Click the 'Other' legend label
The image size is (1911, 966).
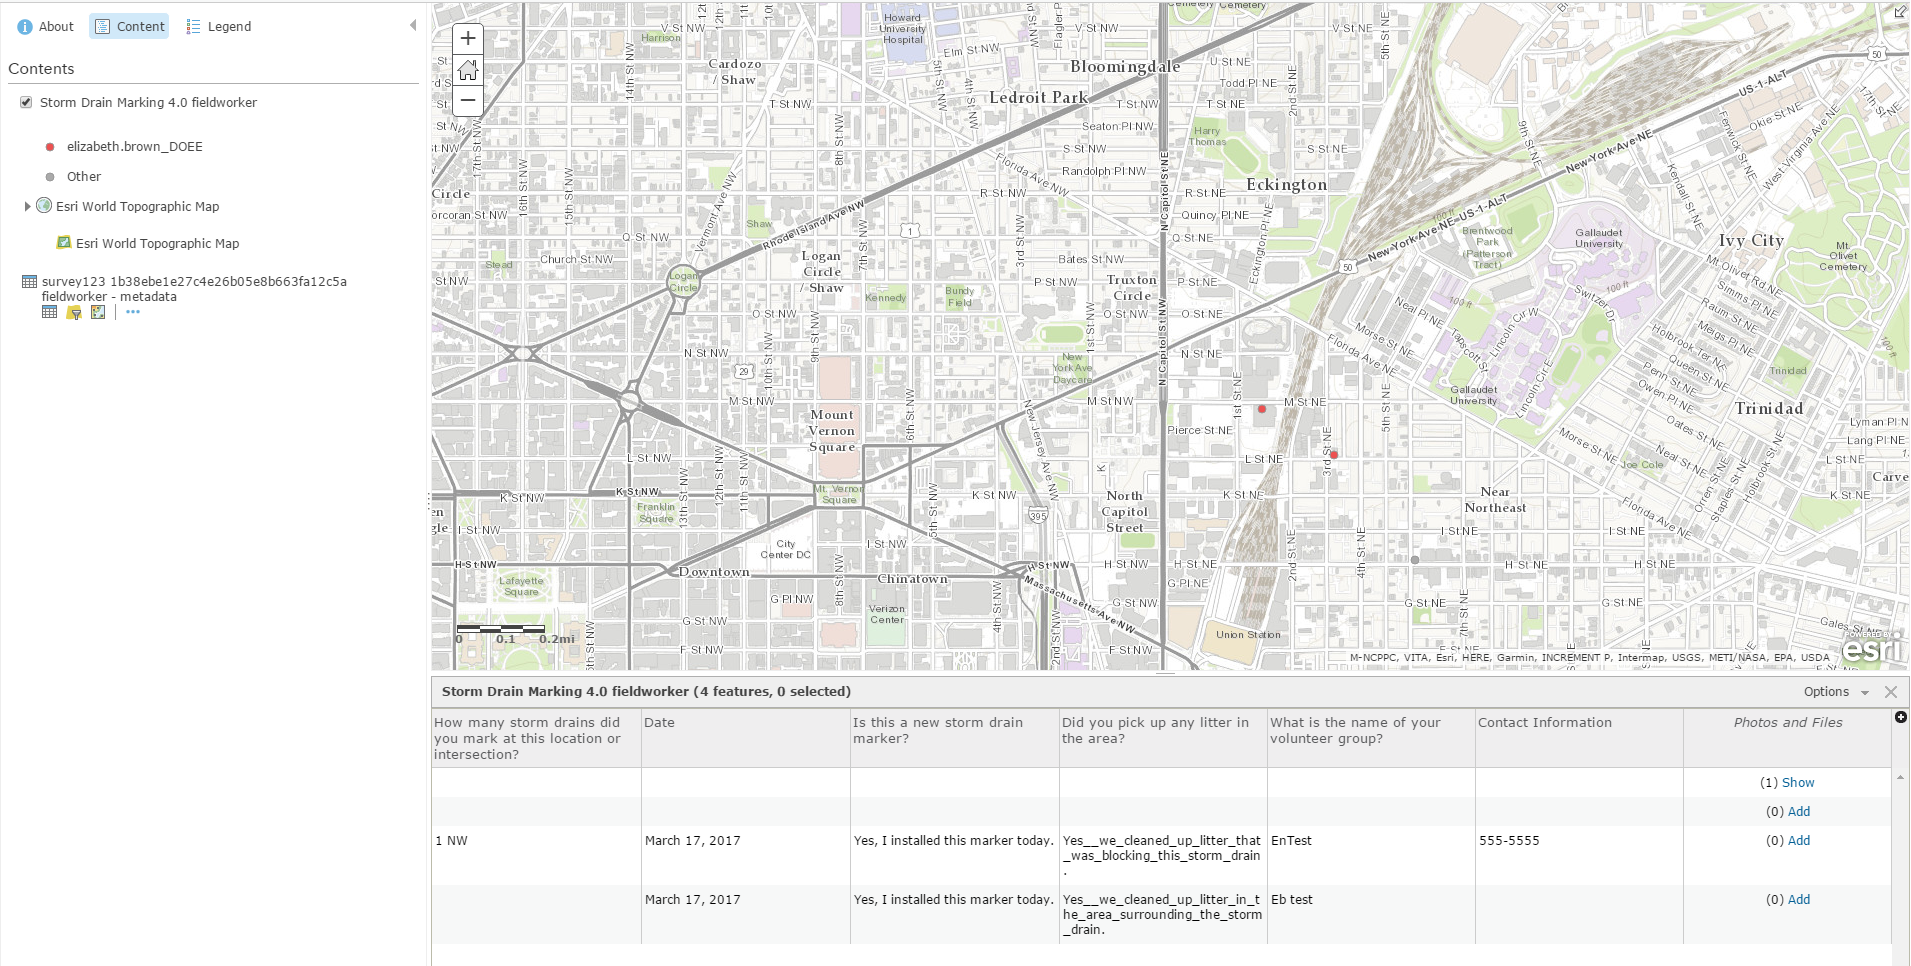tap(84, 177)
